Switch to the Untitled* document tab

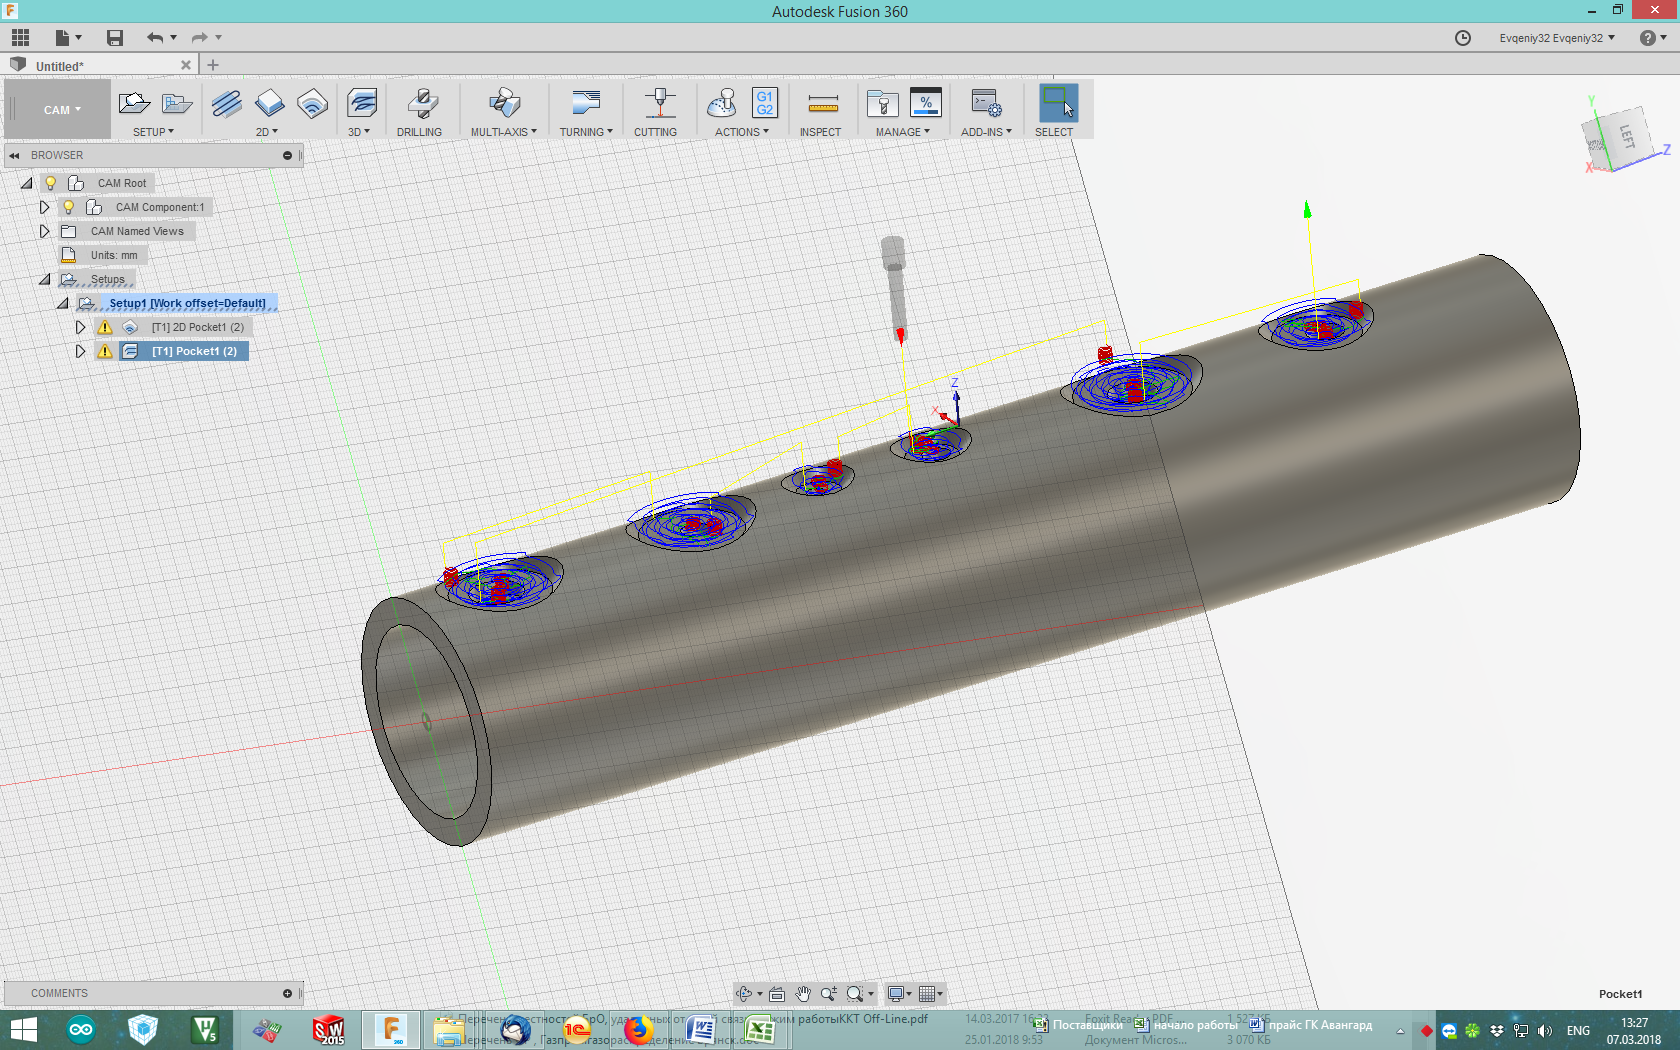(x=60, y=66)
